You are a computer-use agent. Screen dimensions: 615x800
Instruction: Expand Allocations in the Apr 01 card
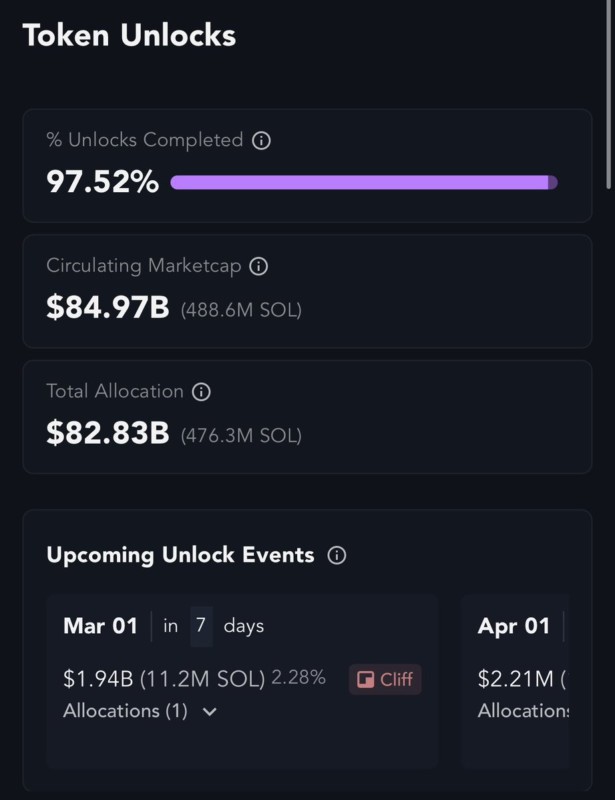click(523, 711)
